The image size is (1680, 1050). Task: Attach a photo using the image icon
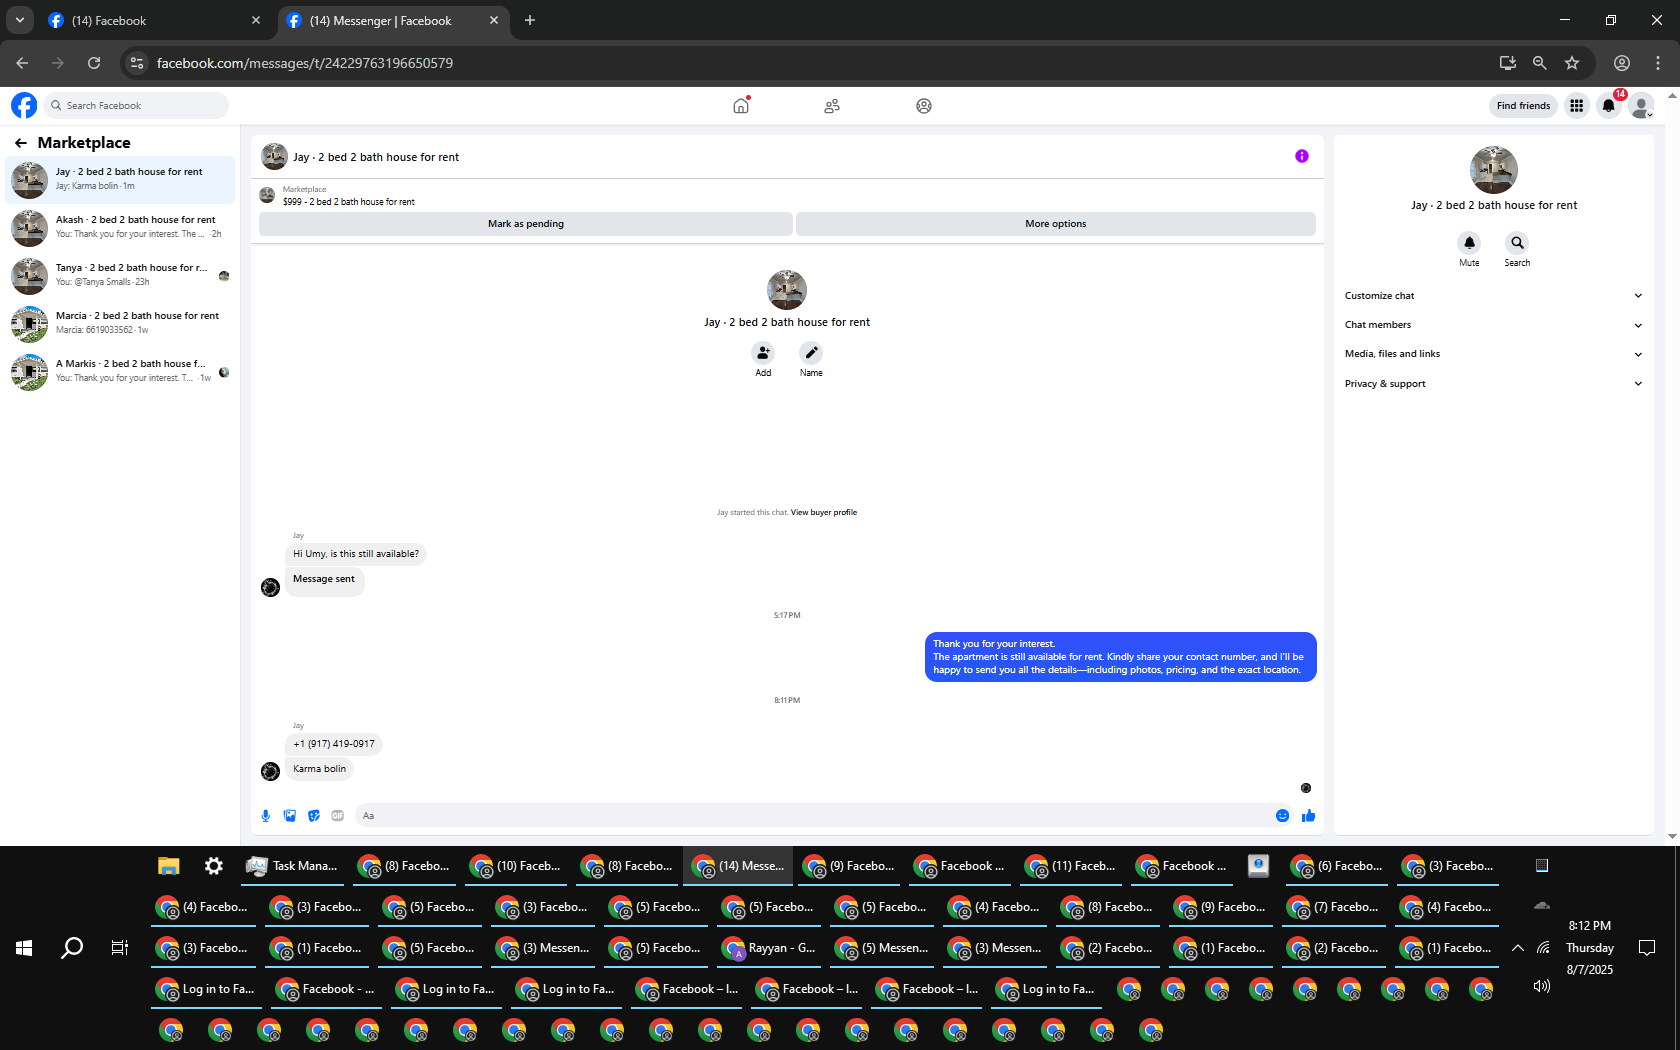tap(290, 816)
